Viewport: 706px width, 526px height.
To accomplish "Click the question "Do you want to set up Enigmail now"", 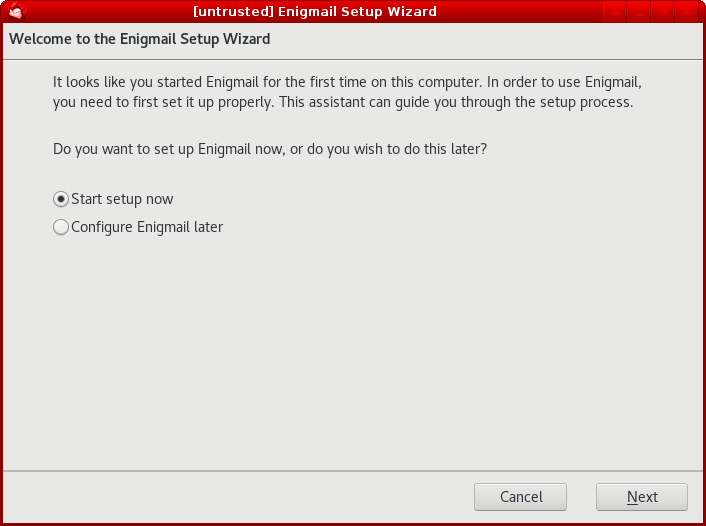I will pyautogui.click(x=270, y=149).
